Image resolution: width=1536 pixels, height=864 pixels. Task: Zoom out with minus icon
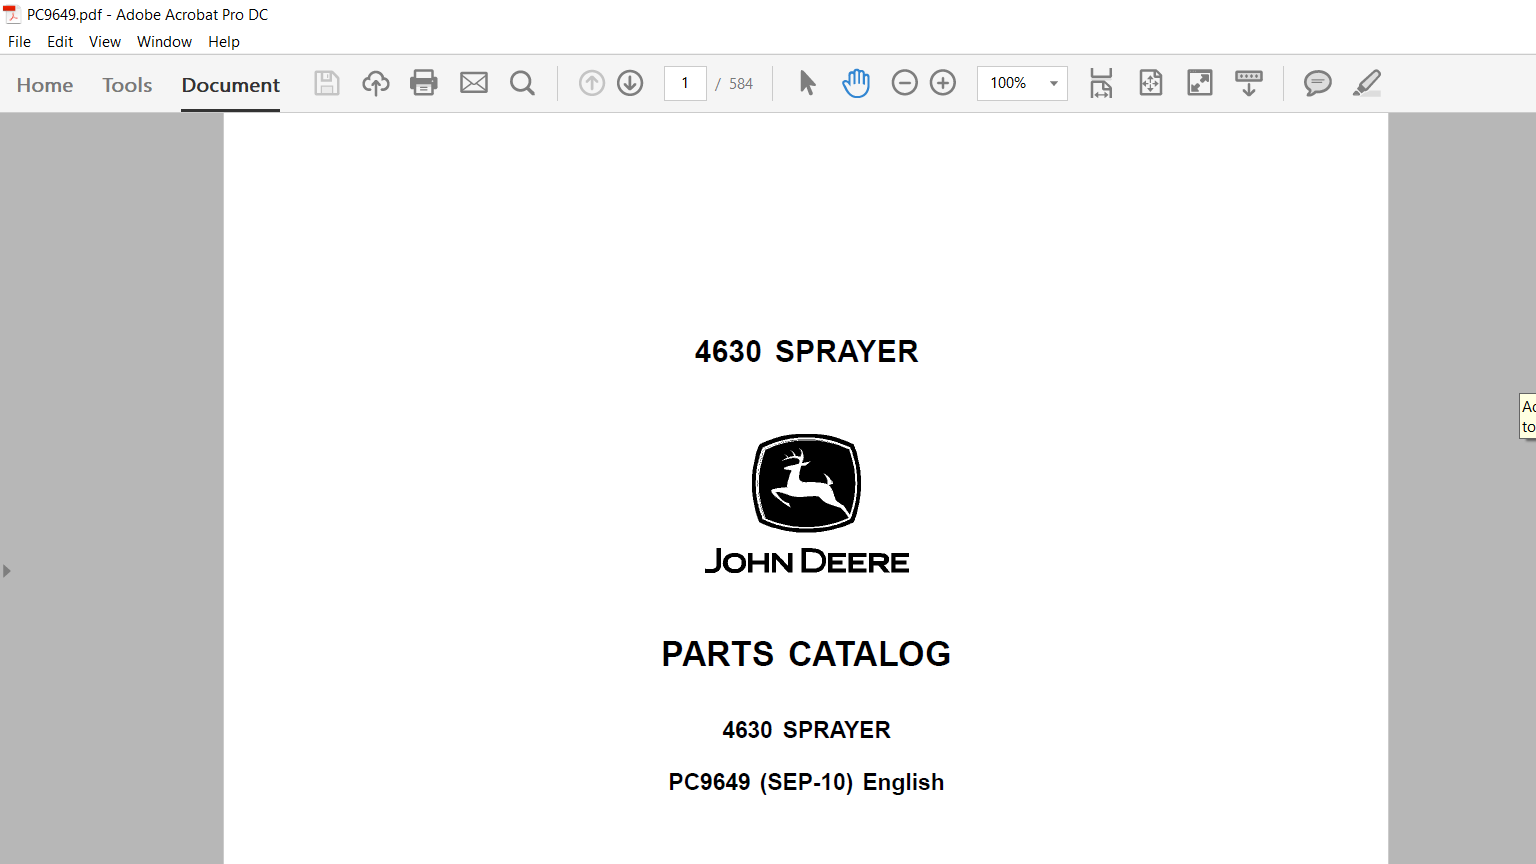(904, 83)
